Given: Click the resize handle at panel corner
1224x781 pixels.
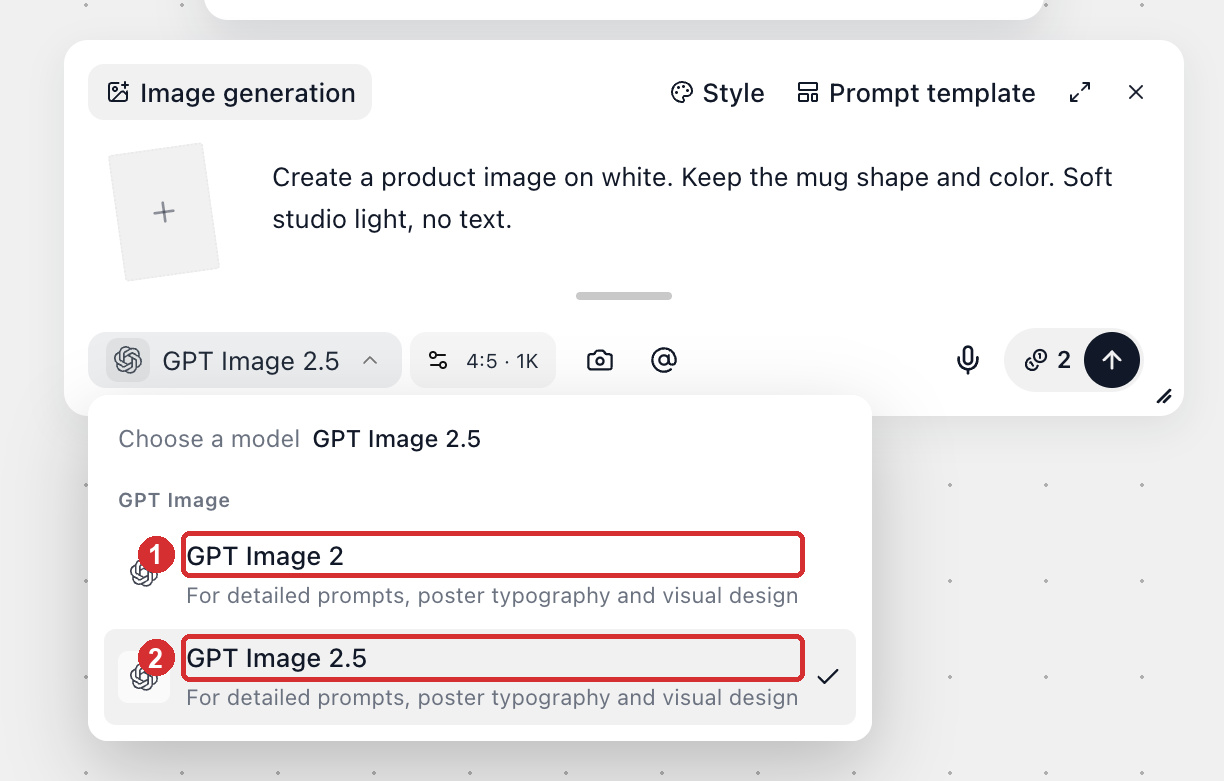Looking at the screenshot, I should click(x=1164, y=396).
